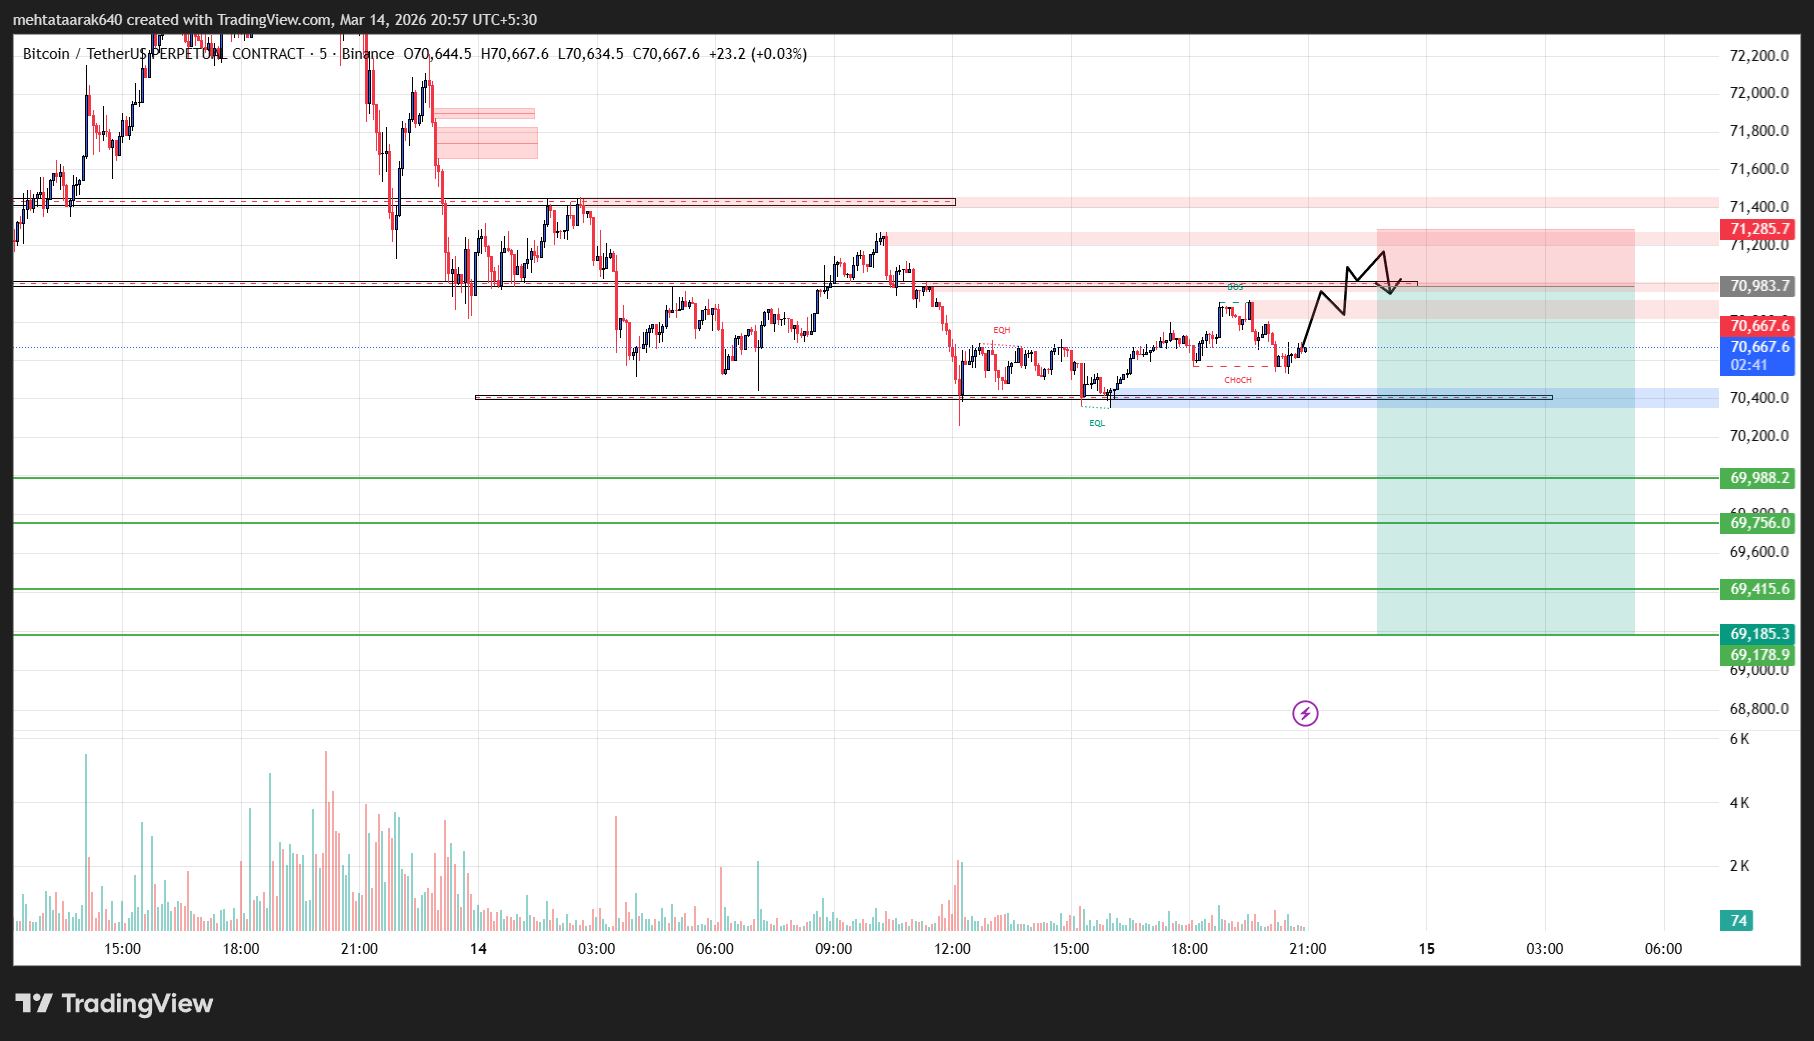Click the 09:00 time axis label
This screenshot has width=1814, height=1041.
click(833, 949)
